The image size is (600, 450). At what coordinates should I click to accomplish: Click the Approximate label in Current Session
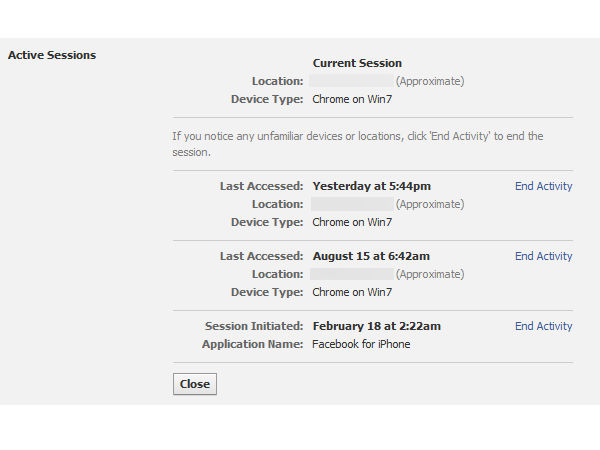(430, 81)
